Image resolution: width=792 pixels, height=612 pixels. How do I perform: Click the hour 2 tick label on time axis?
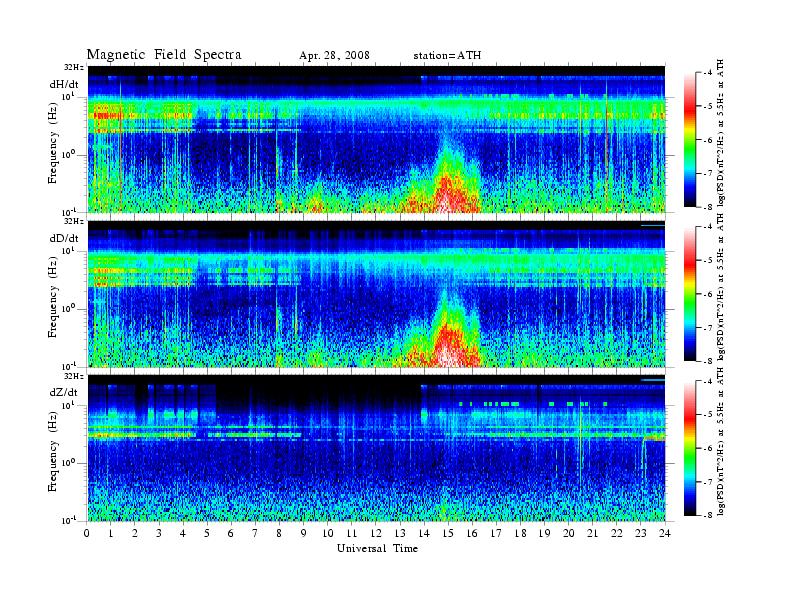(135, 533)
